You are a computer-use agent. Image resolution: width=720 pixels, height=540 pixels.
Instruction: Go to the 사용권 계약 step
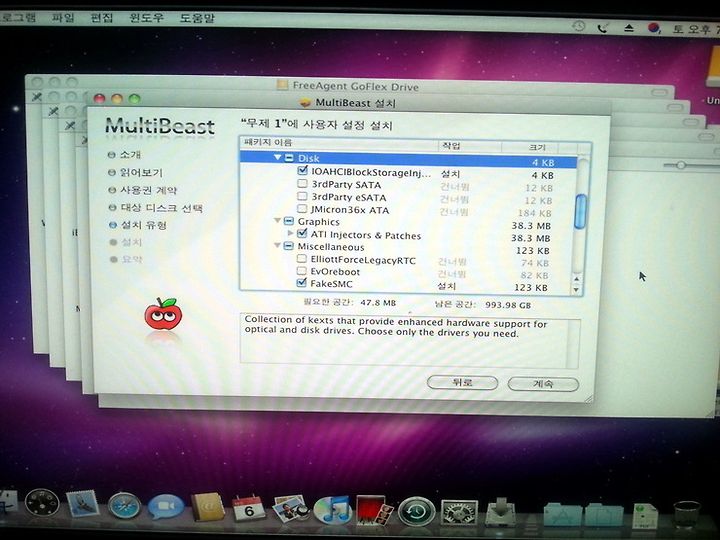click(x=148, y=190)
